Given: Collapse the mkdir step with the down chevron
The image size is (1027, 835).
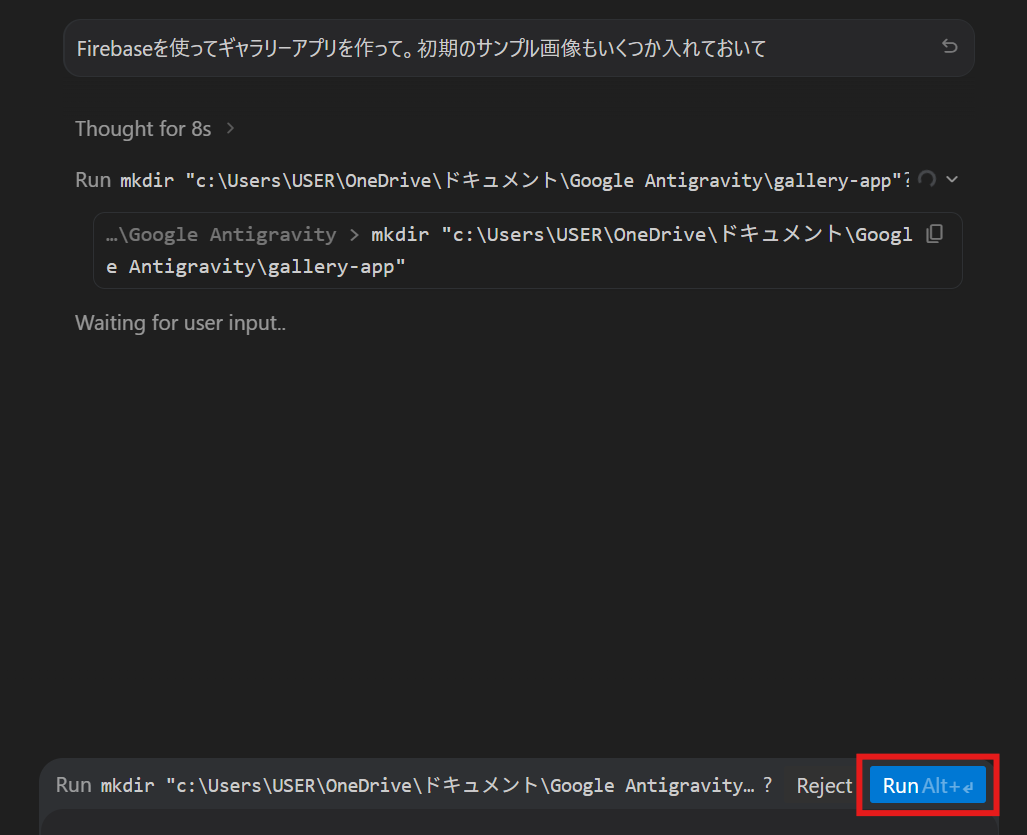Looking at the screenshot, I should (952, 179).
